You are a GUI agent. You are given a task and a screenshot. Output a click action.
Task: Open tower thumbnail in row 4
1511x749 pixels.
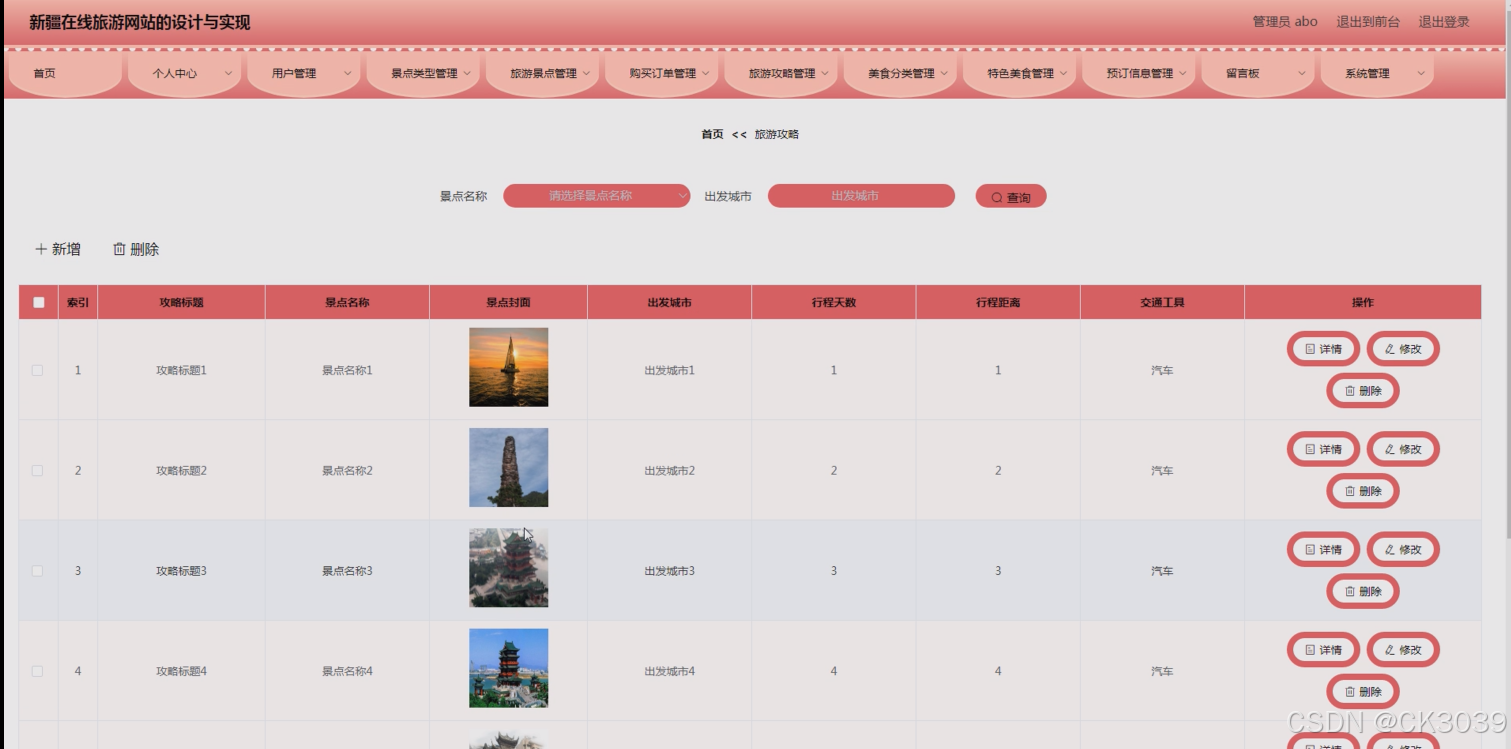pyautogui.click(x=509, y=668)
